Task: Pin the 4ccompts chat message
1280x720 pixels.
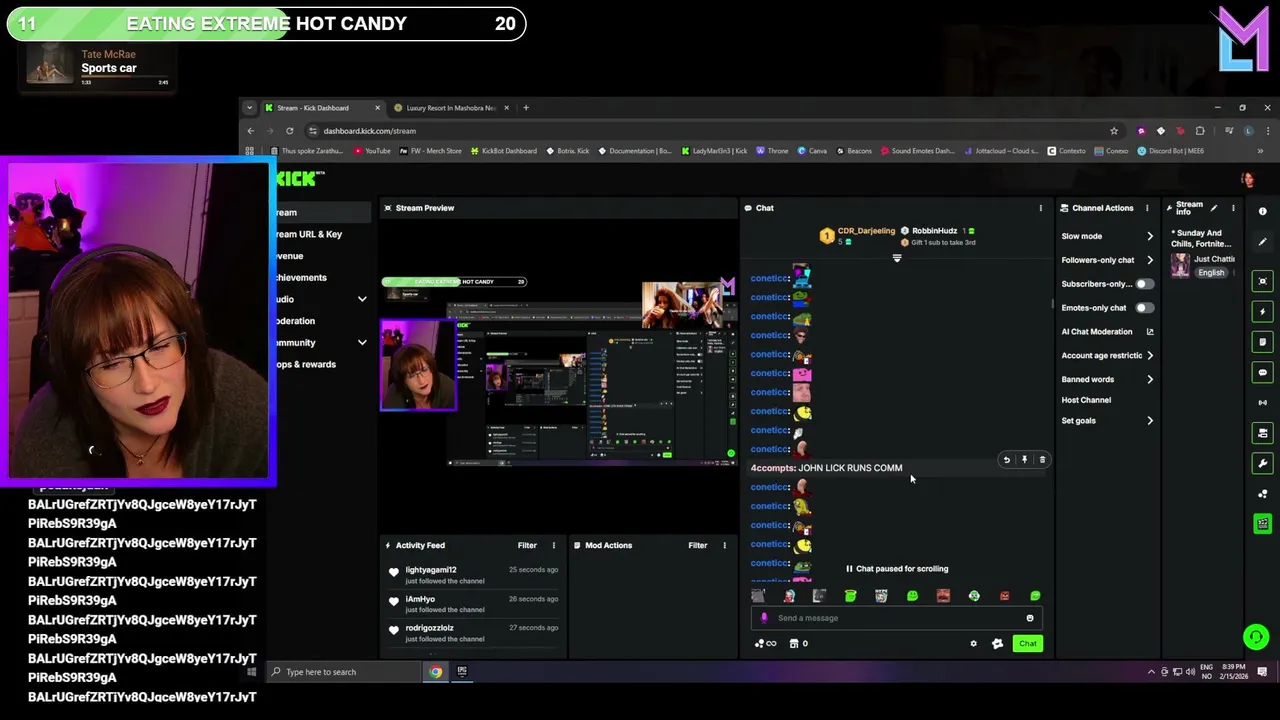Action: point(1024,460)
